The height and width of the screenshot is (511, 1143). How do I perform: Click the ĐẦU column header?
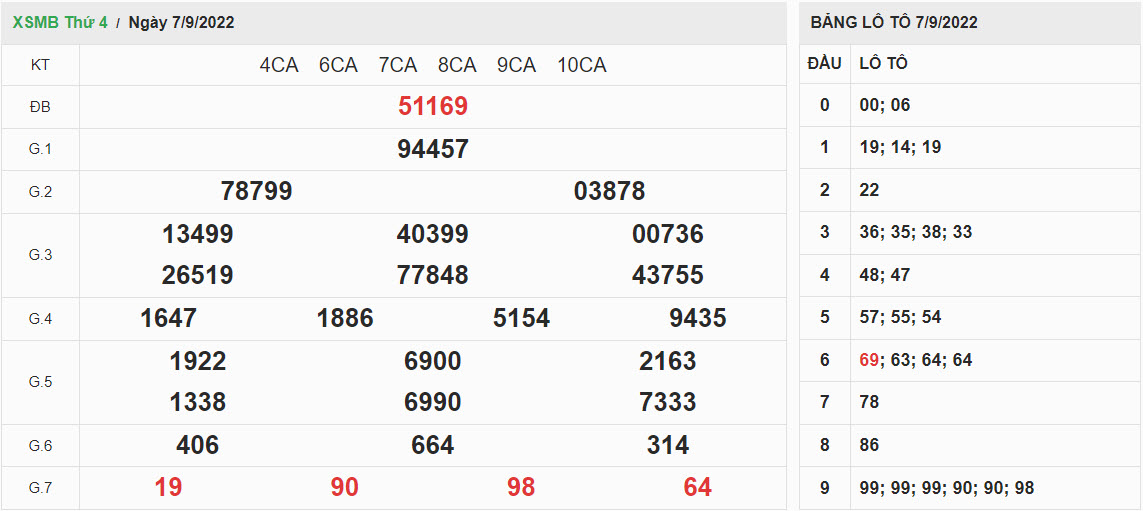(x=824, y=63)
